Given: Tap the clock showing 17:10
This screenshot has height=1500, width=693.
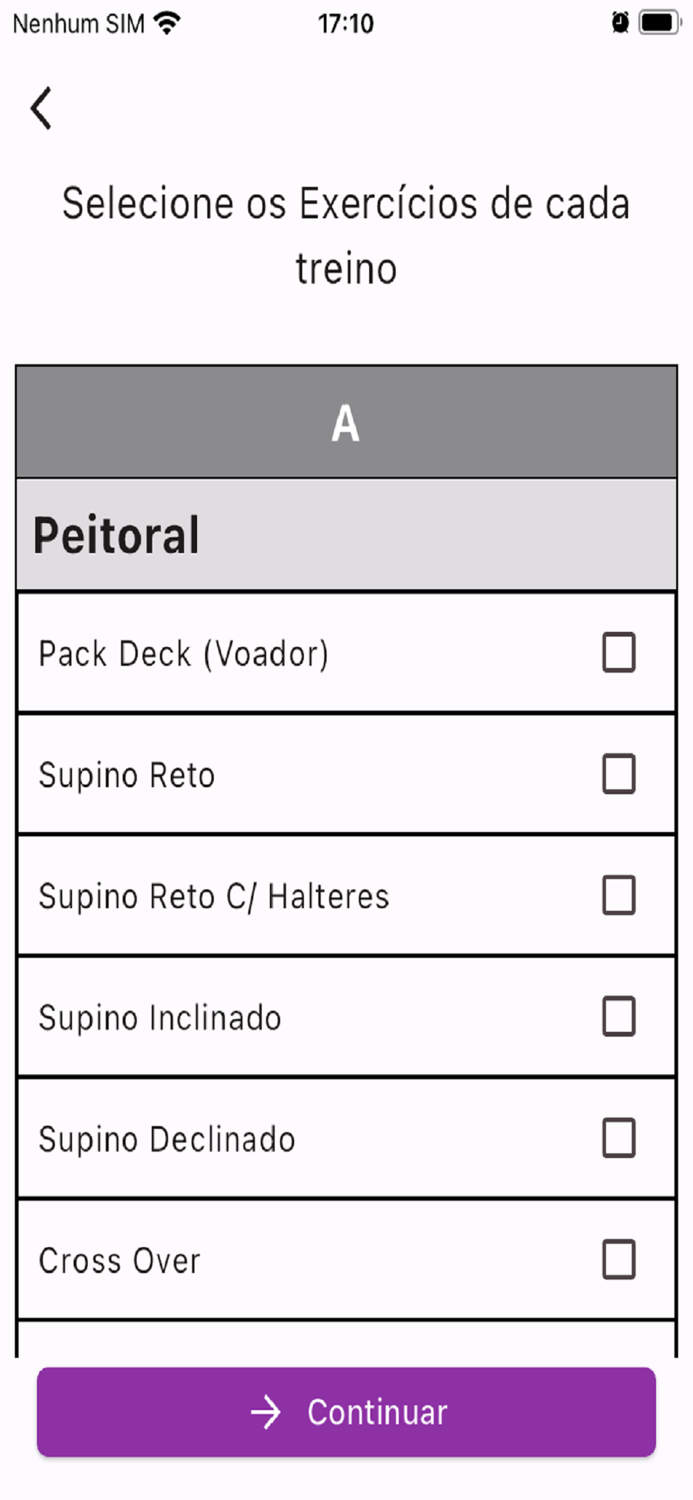Looking at the screenshot, I should [x=346, y=22].
